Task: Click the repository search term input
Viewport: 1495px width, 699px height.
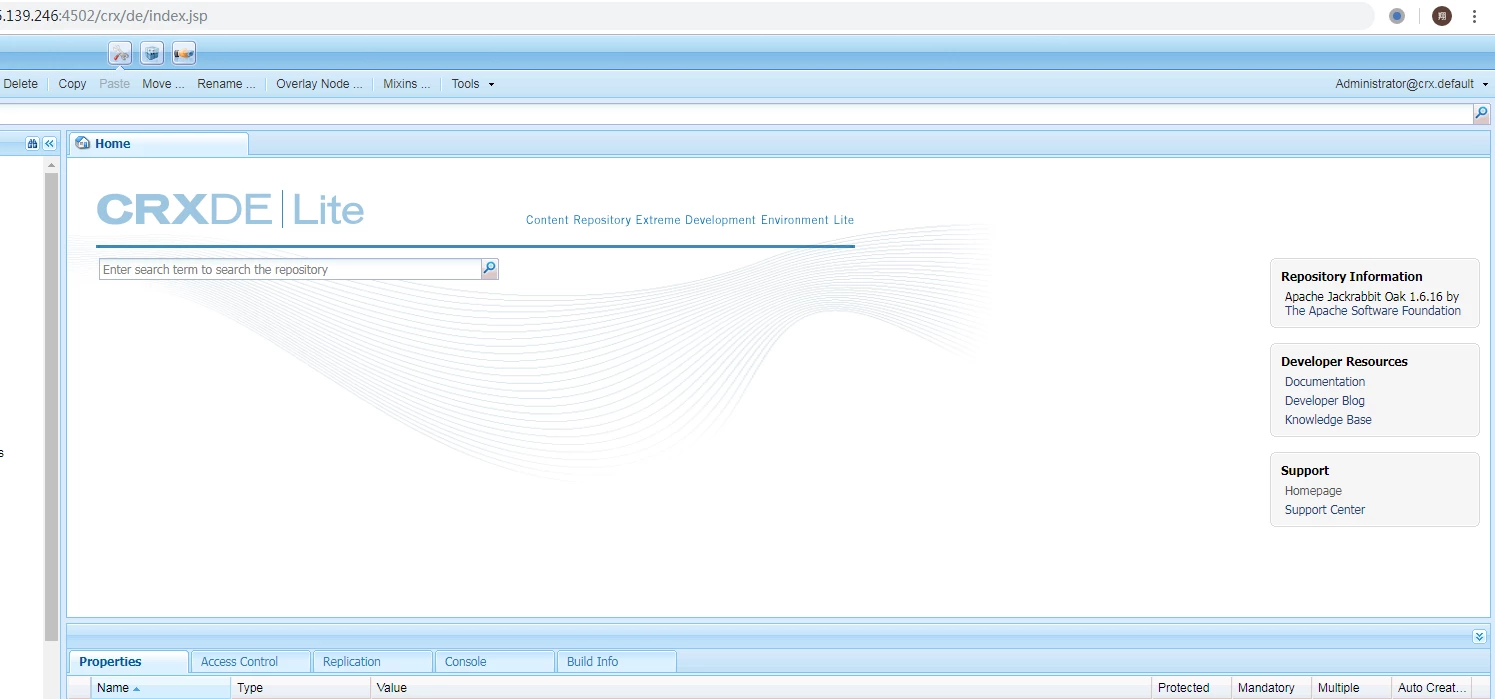Action: click(290, 269)
